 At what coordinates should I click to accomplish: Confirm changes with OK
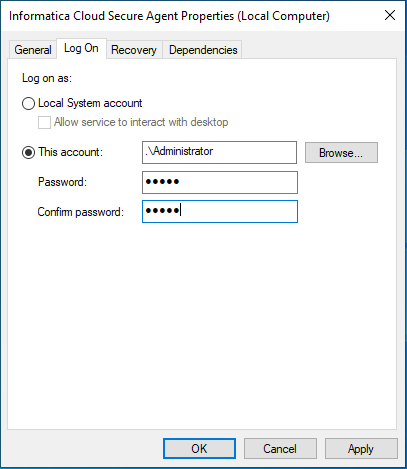[199, 449]
